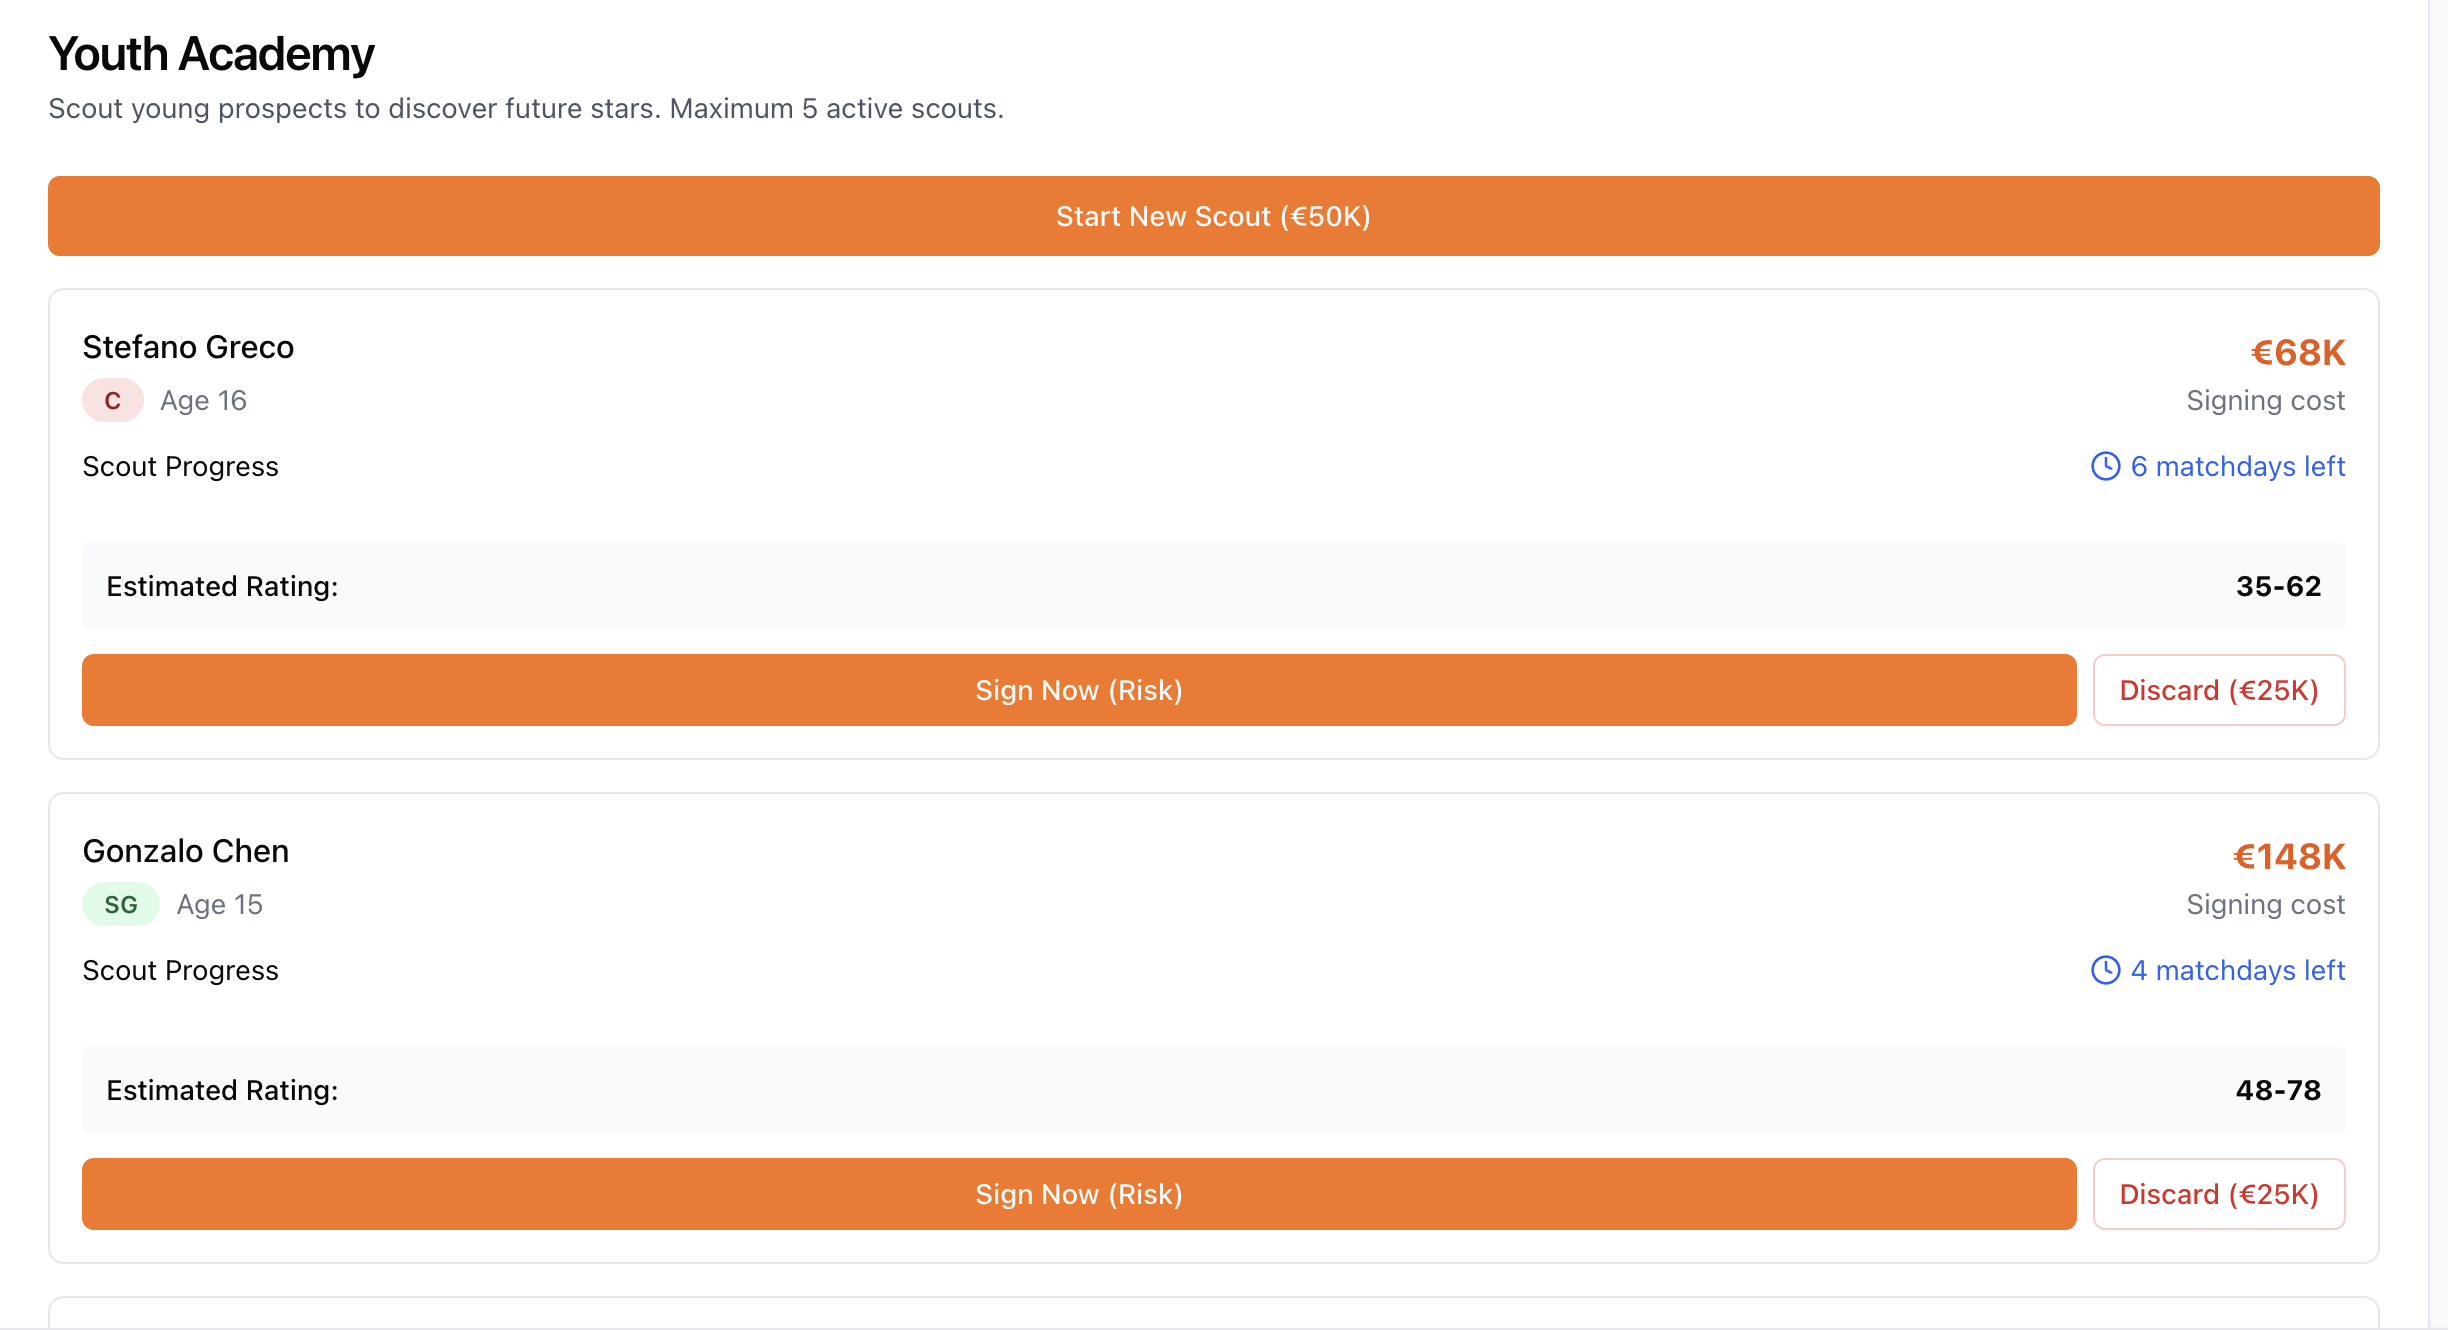Sign Stefano Greco now at risk
The height and width of the screenshot is (1330, 2448).
[x=1078, y=690]
